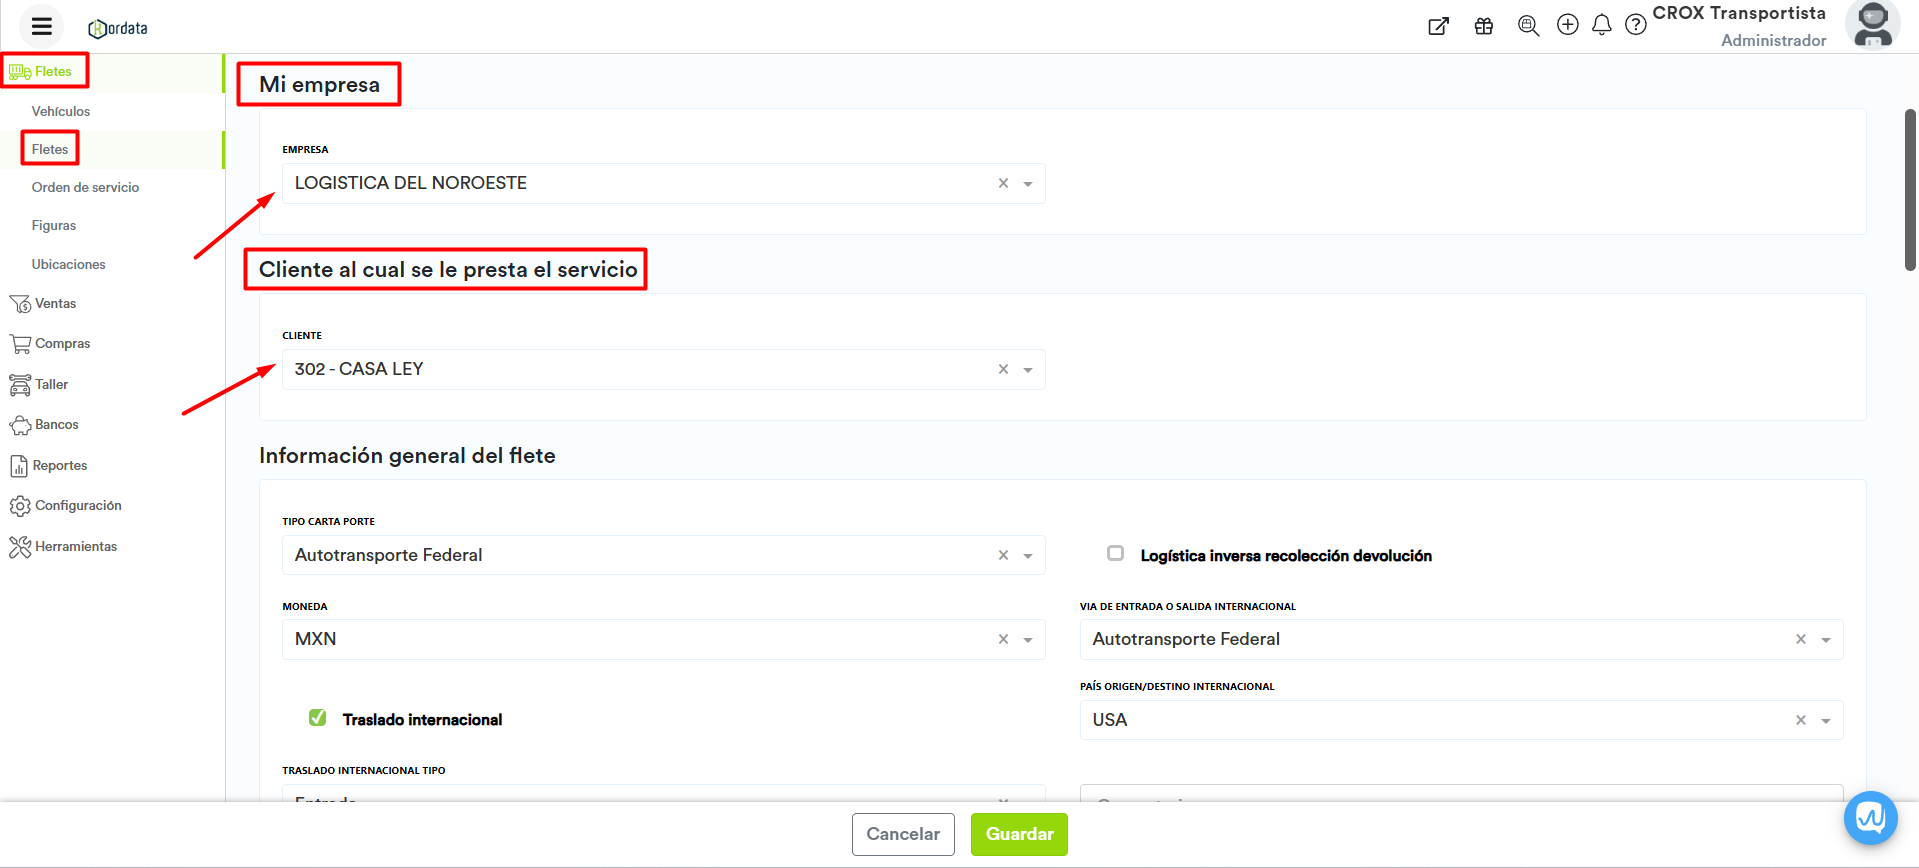Clear the Cliente 302 - CASA LEY selection
1919x868 pixels.
coord(1003,369)
